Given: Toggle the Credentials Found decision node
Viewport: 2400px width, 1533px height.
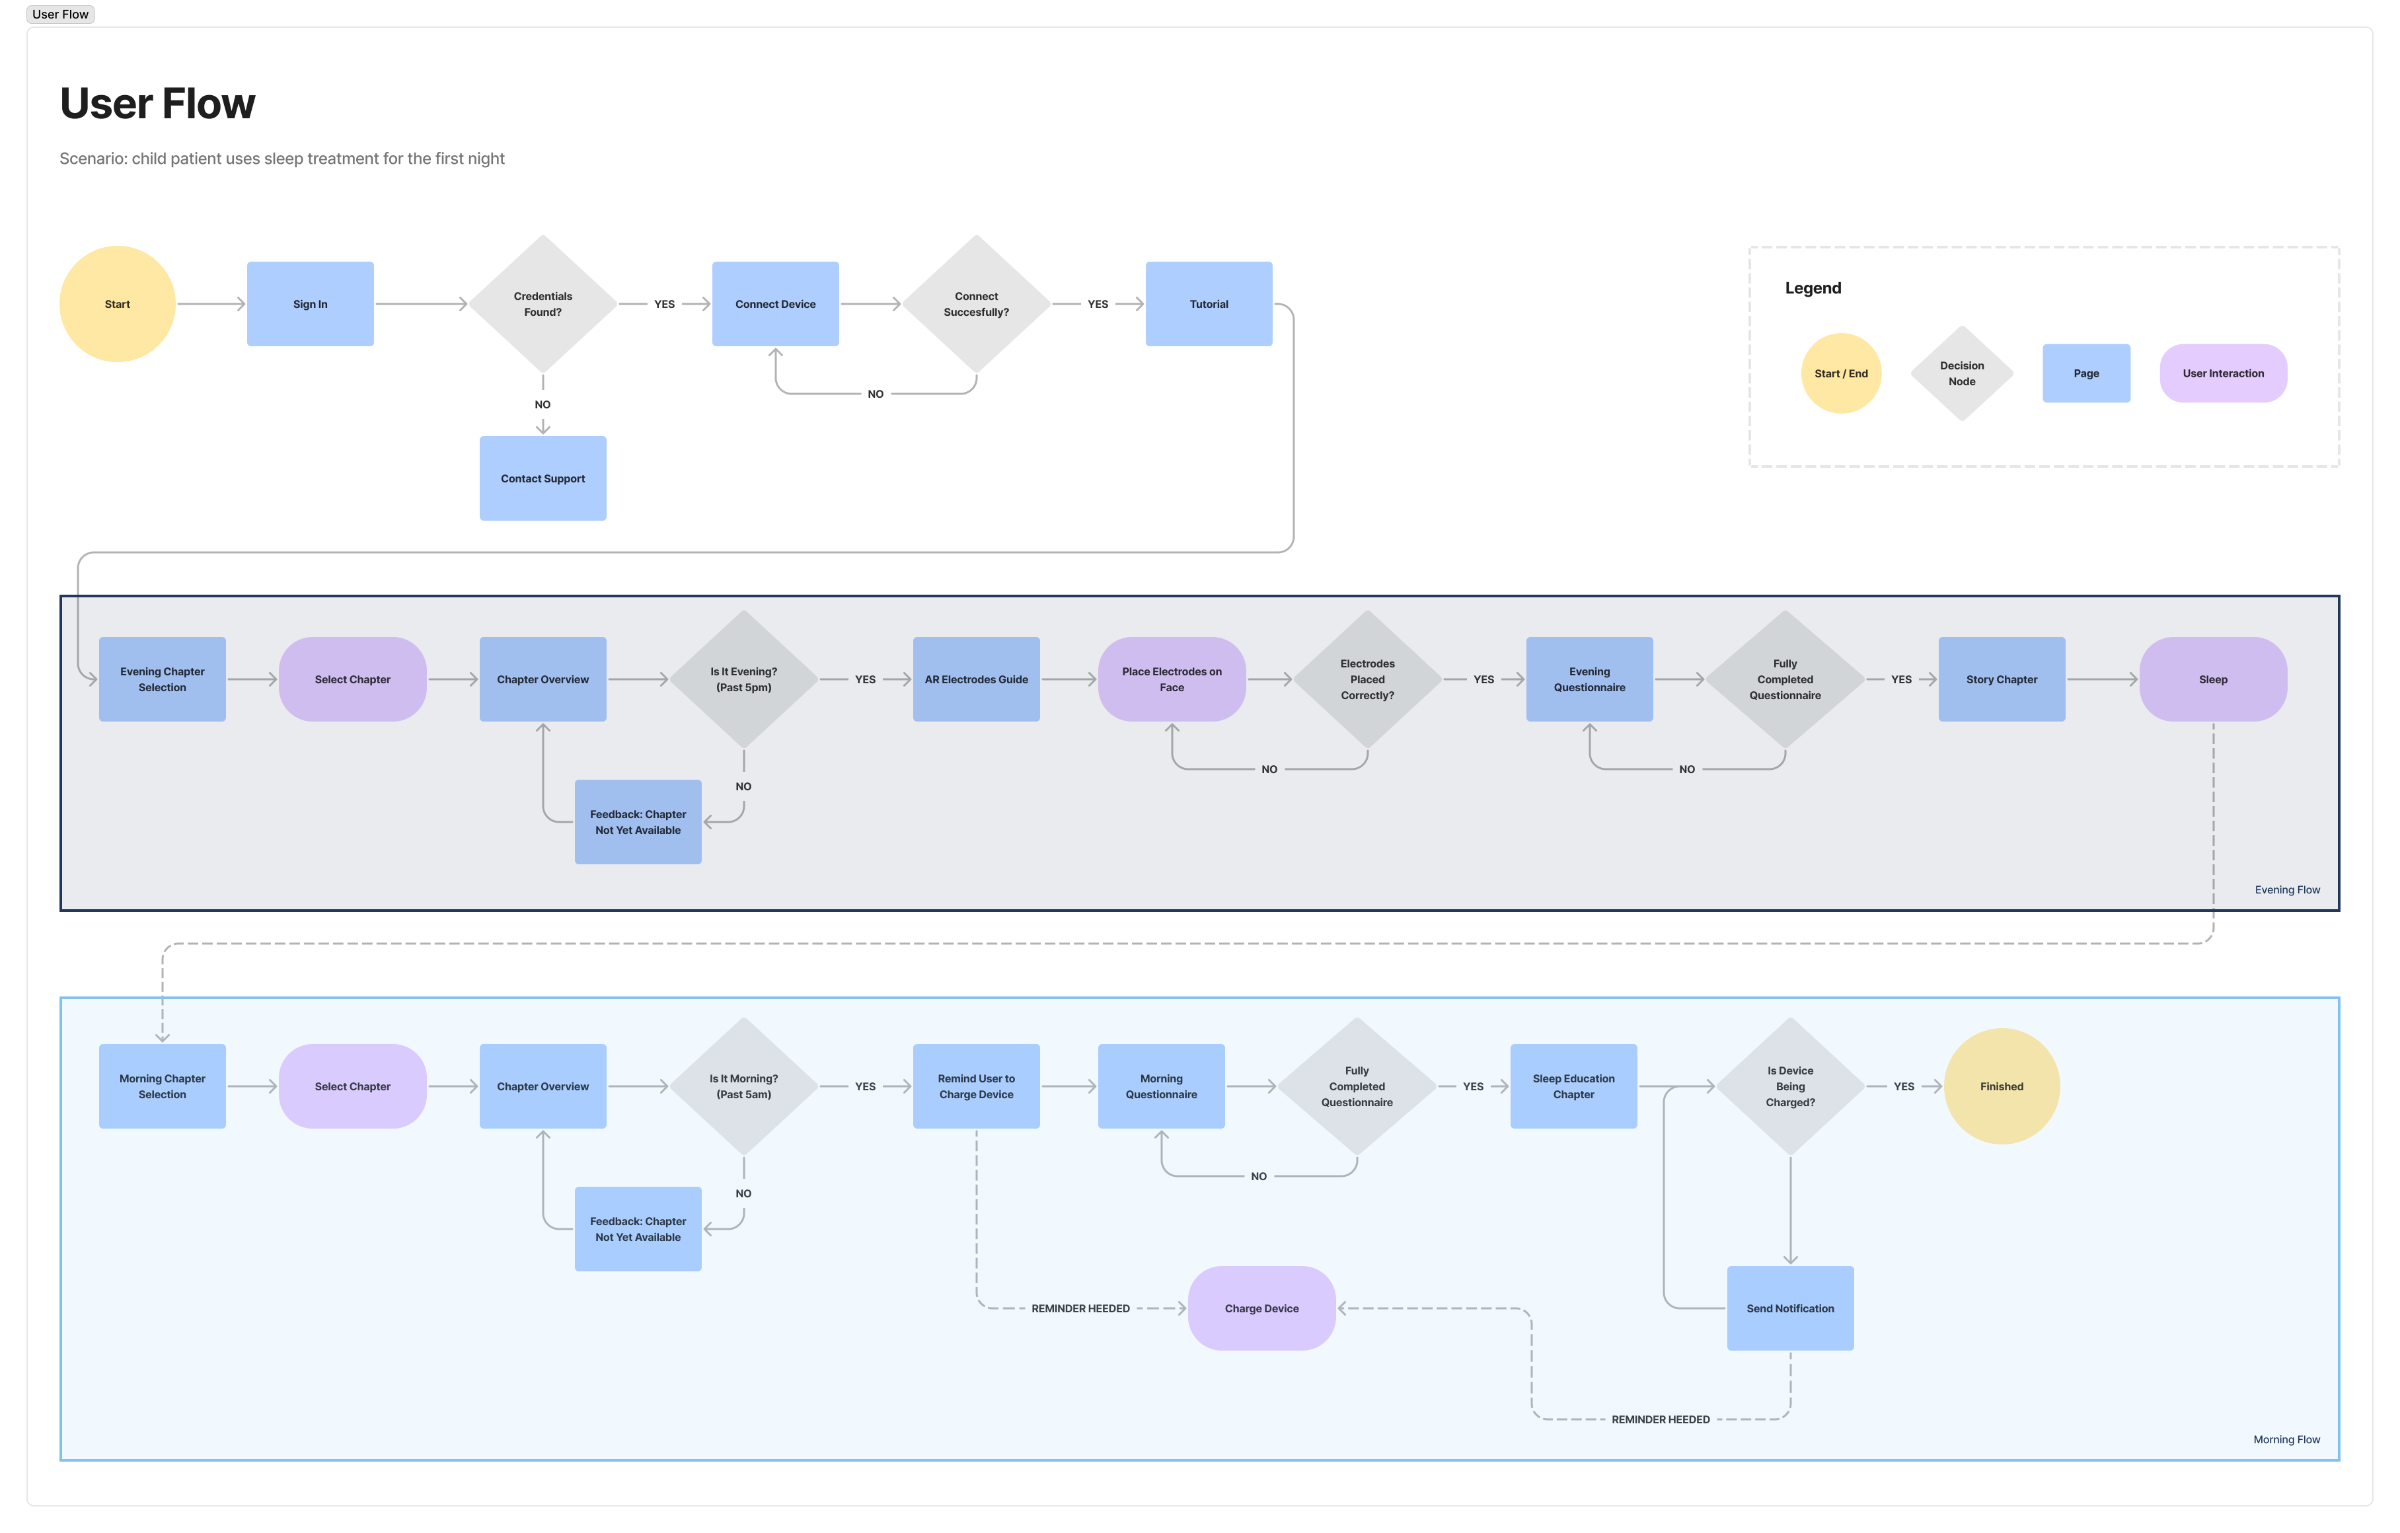Looking at the screenshot, I should coord(544,303).
